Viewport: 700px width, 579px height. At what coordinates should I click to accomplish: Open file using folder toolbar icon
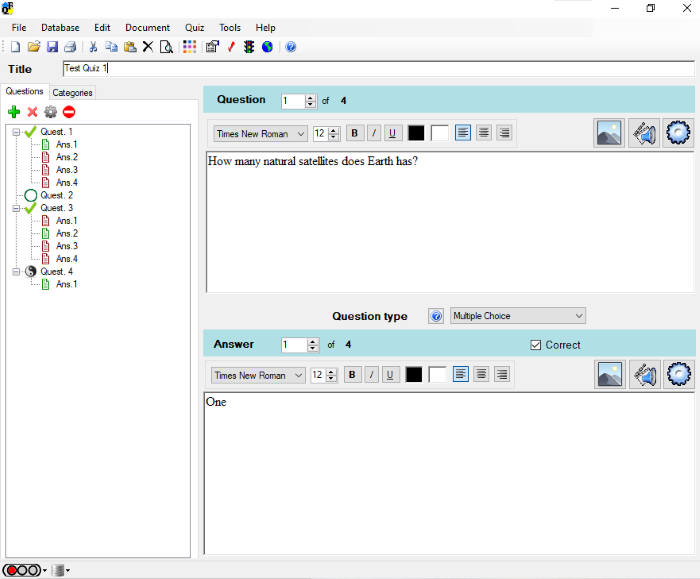(34, 47)
